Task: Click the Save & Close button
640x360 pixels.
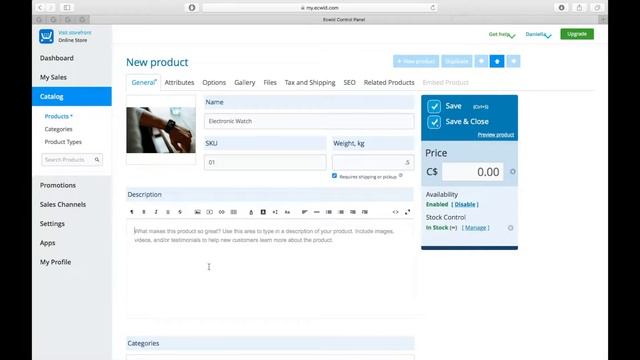Action: point(467,122)
